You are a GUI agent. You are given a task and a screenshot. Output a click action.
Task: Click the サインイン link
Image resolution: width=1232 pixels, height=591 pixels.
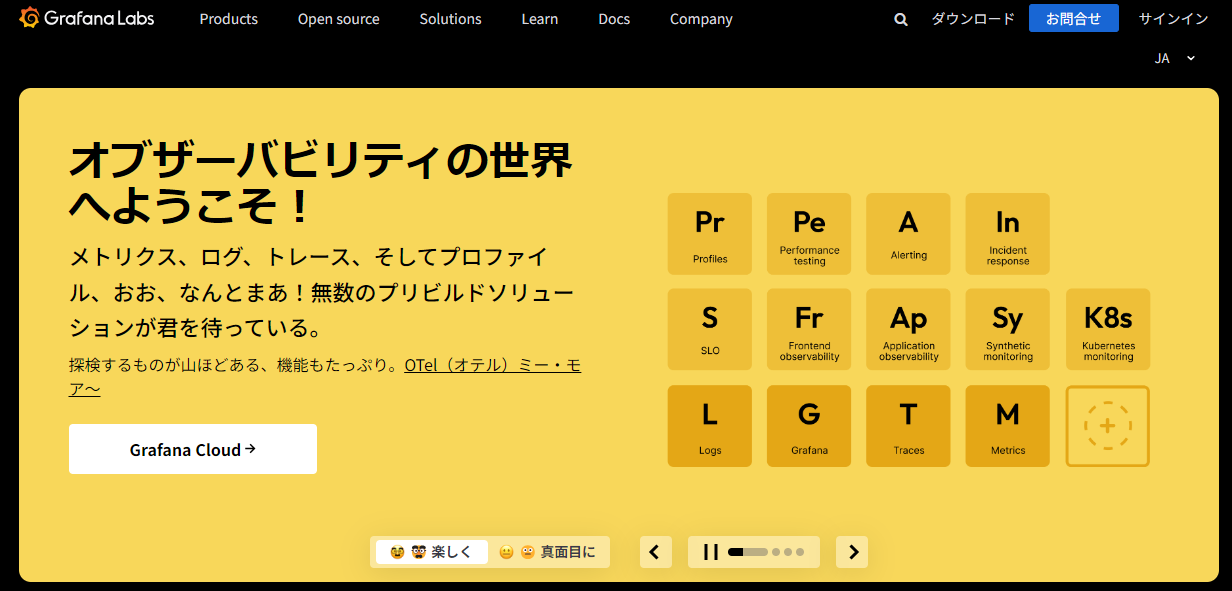(x=1174, y=19)
